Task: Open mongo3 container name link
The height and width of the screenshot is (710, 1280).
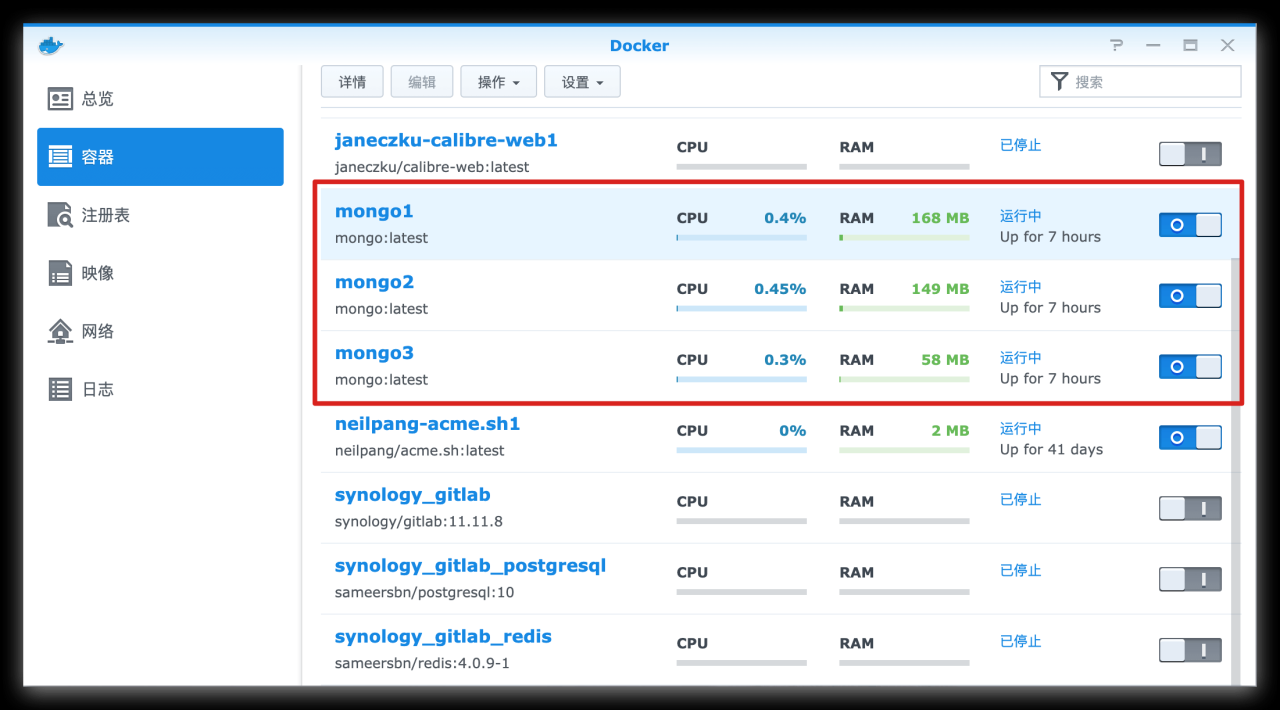Action: point(374,353)
